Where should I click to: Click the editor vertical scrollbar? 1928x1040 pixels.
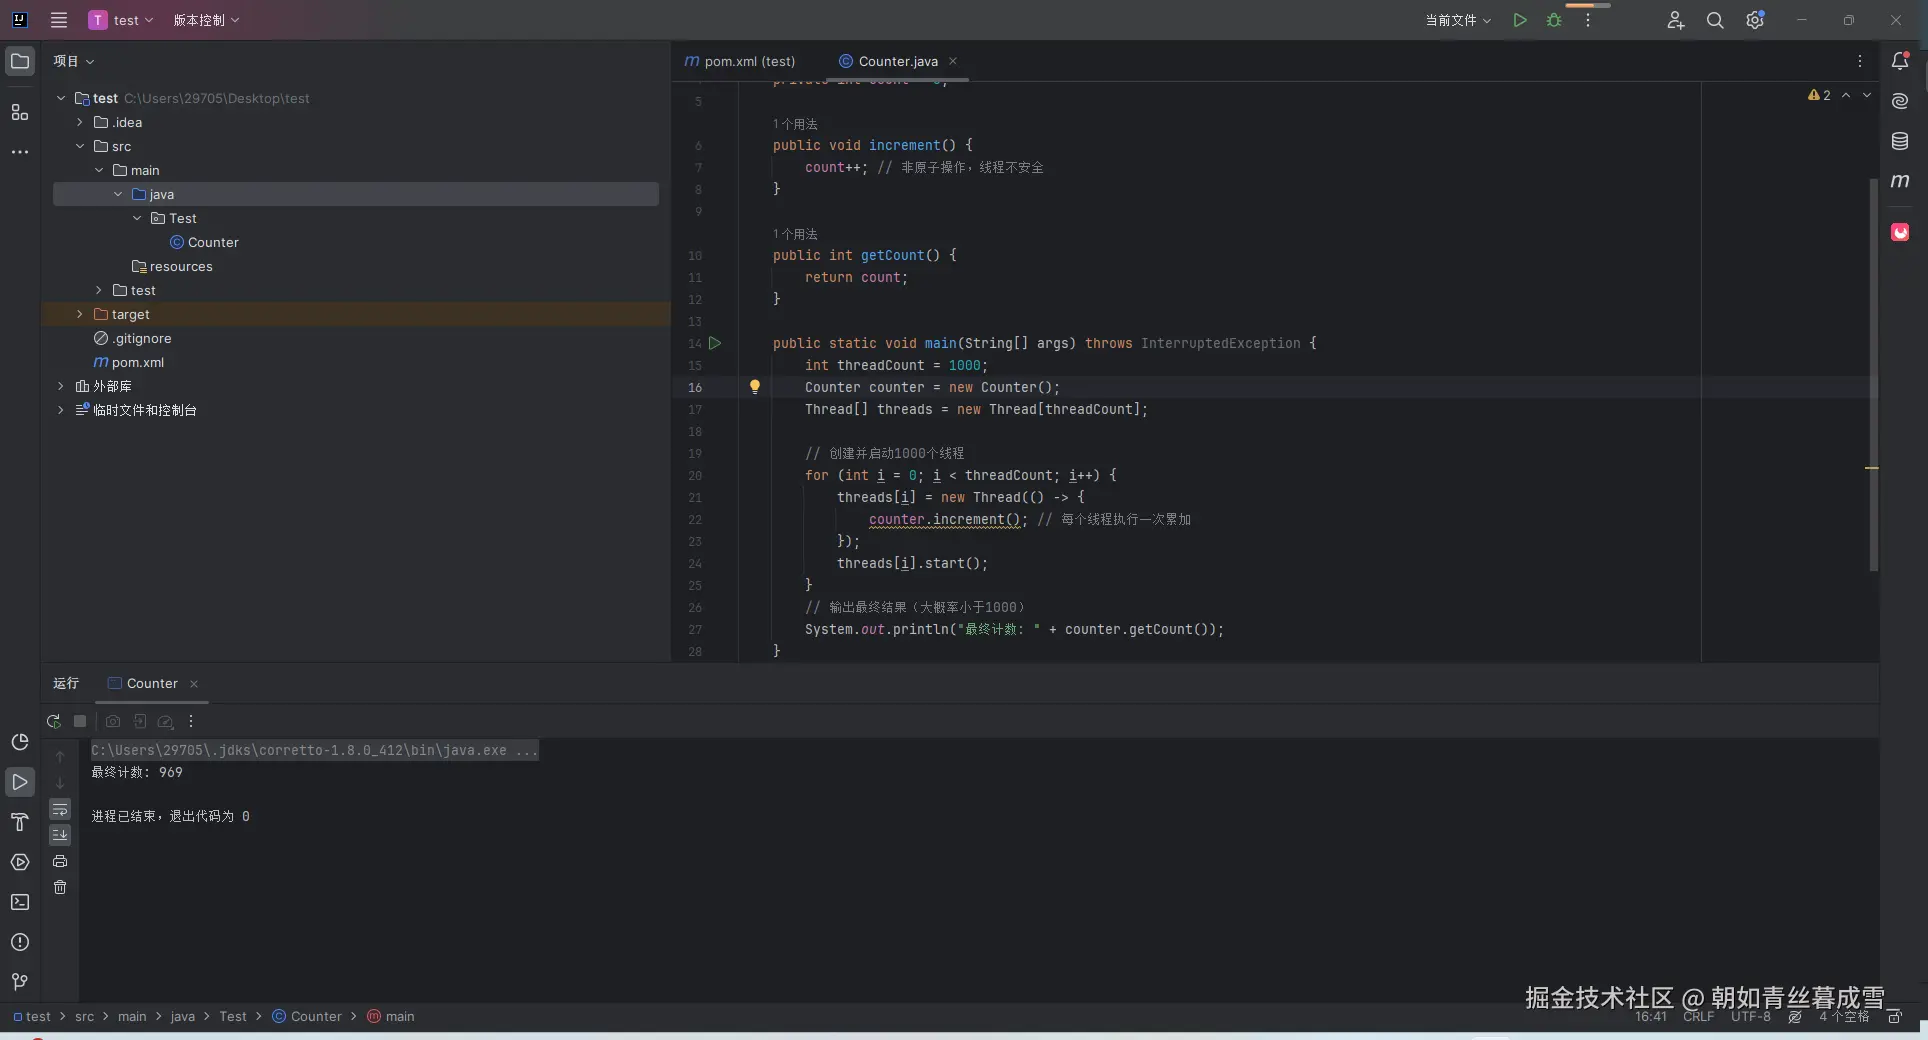[x=1873, y=375]
